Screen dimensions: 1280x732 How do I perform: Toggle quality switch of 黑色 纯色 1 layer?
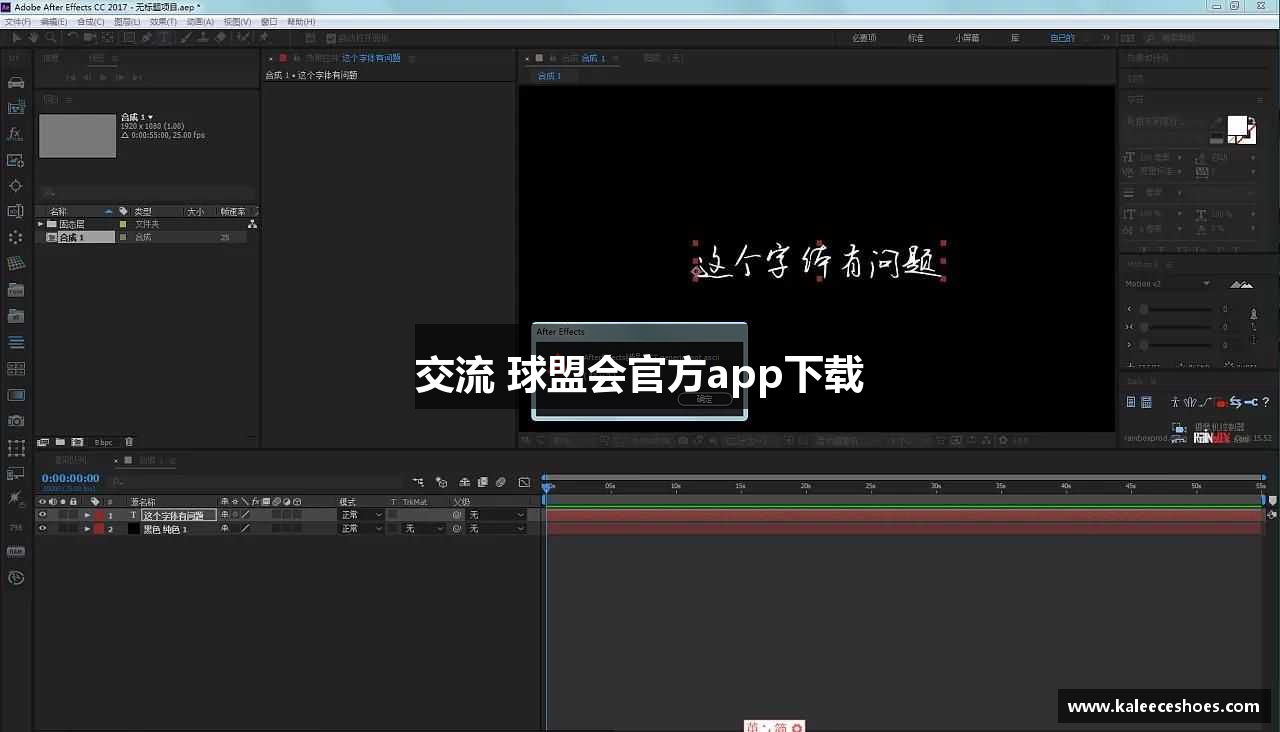245,528
